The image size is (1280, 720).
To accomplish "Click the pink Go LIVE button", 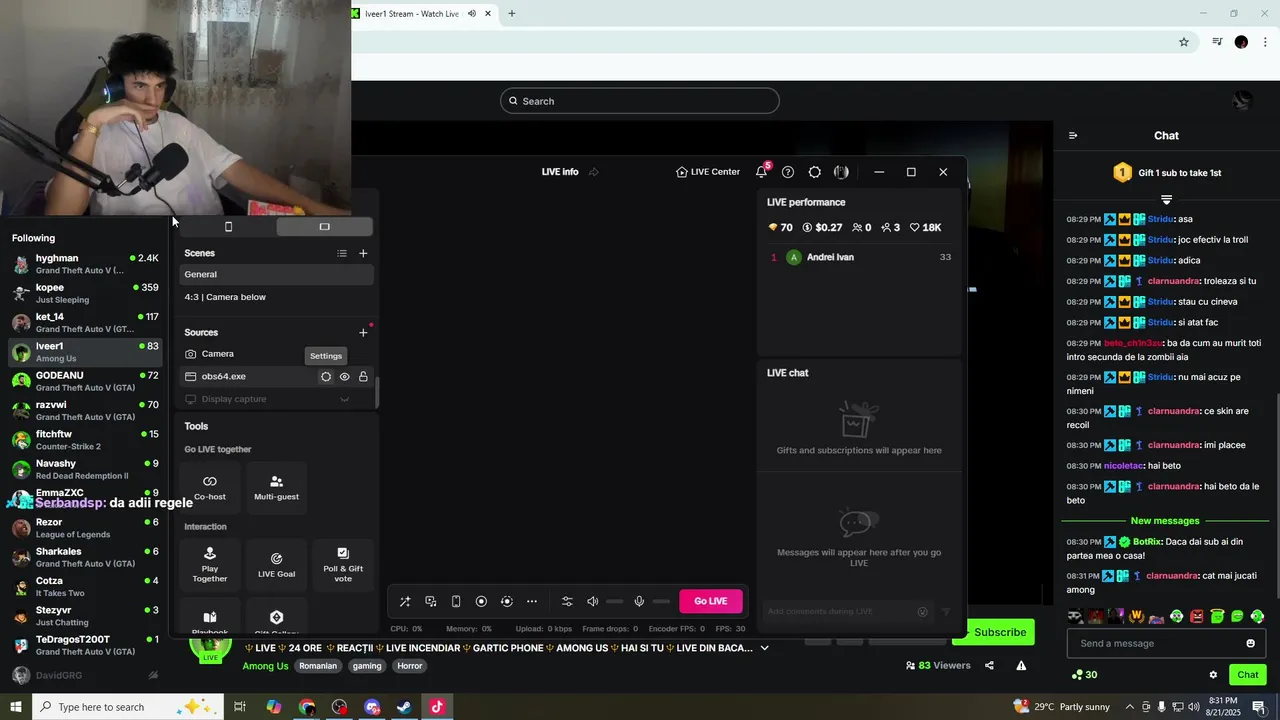I will pyautogui.click(x=710, y=601).
